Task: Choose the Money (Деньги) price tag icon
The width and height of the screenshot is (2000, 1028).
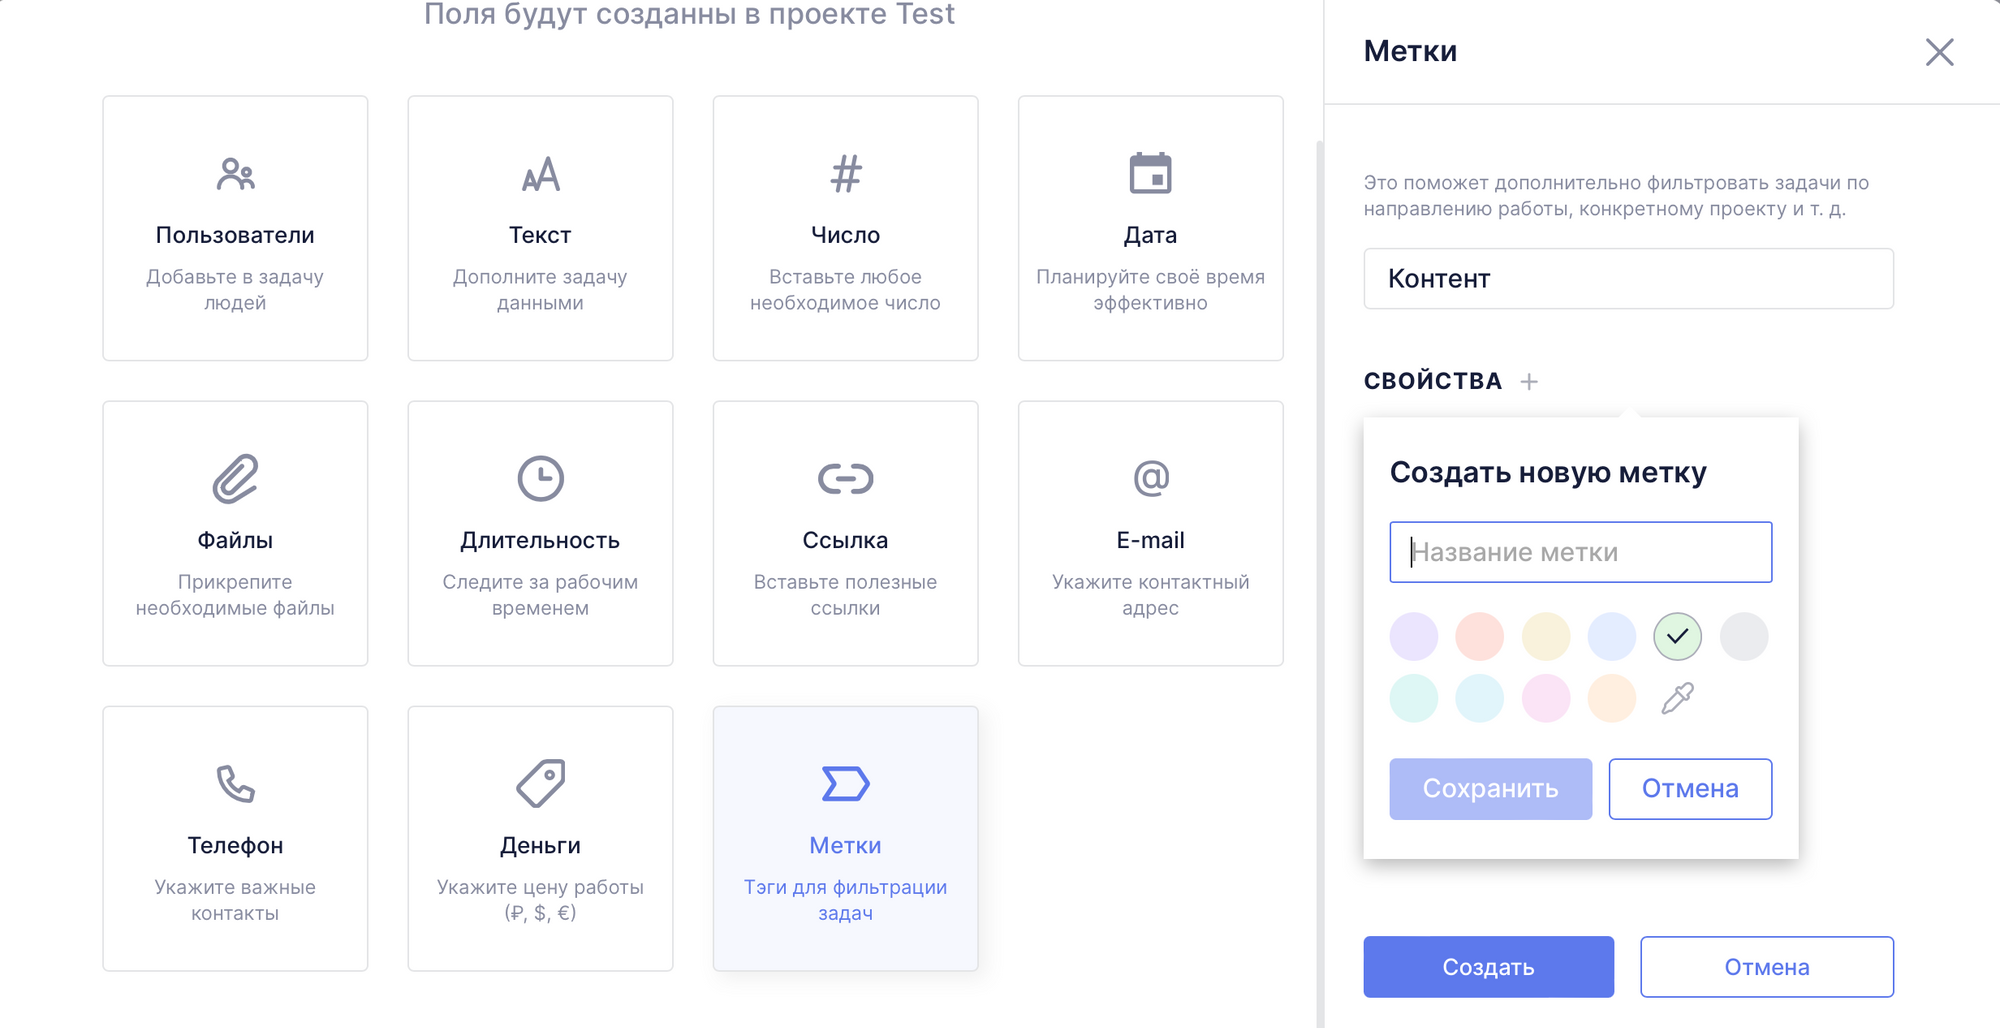Action: [x=540, y=783]
